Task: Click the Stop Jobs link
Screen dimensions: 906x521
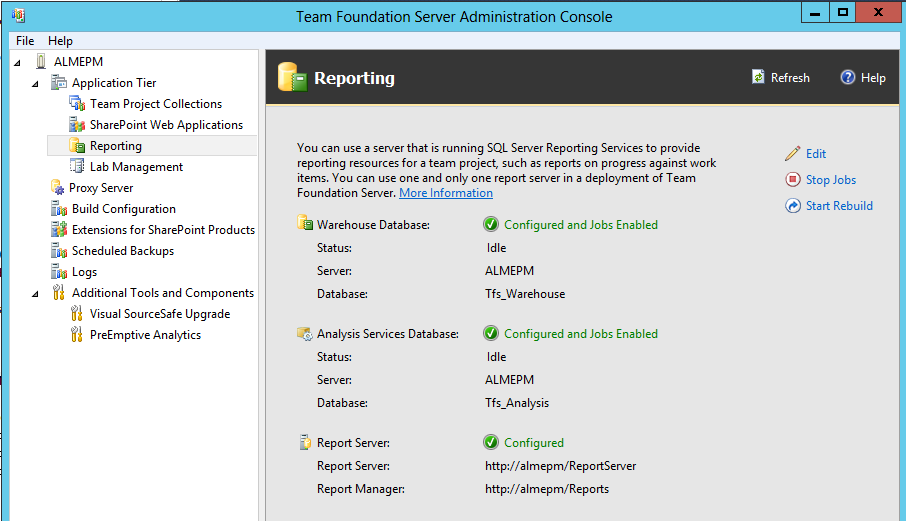Action: coord(831,180)
